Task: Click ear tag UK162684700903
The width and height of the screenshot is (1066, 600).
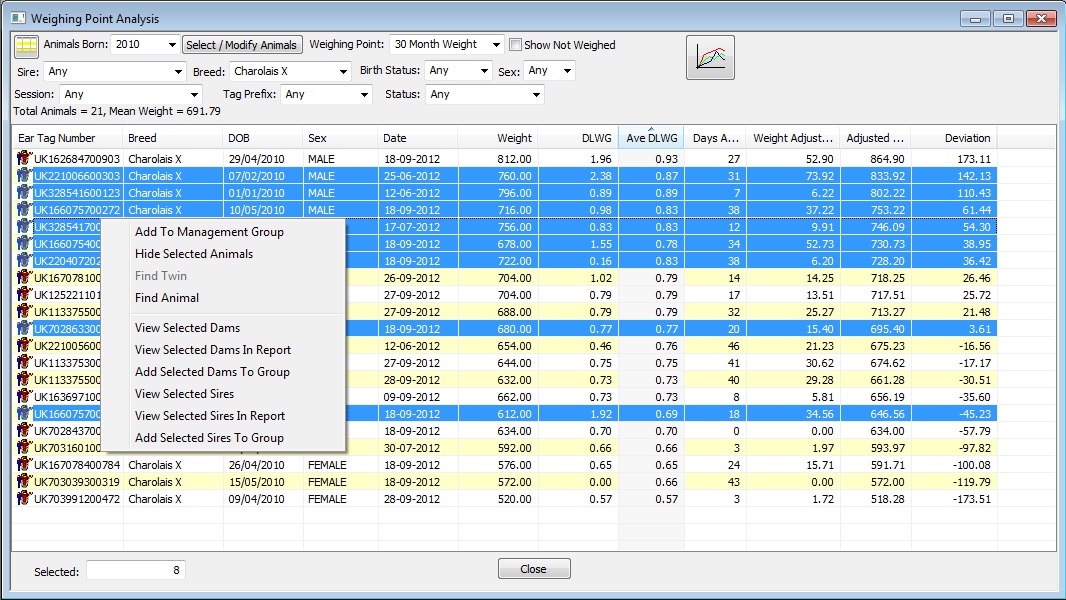Action: coord(77,159)
